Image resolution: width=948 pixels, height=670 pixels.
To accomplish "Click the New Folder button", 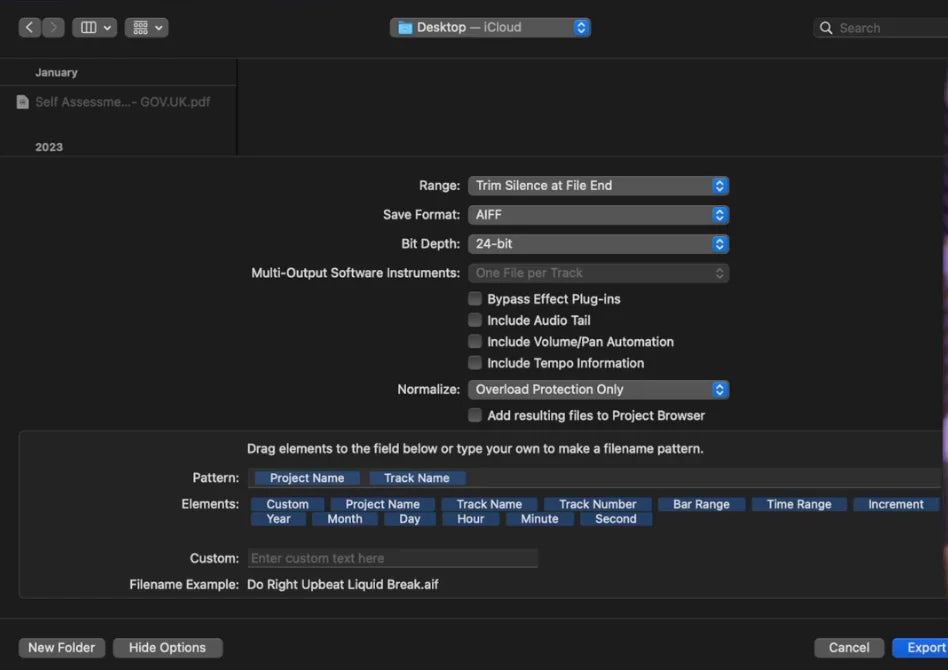I will pyautogui.click(x=62, y=648).
